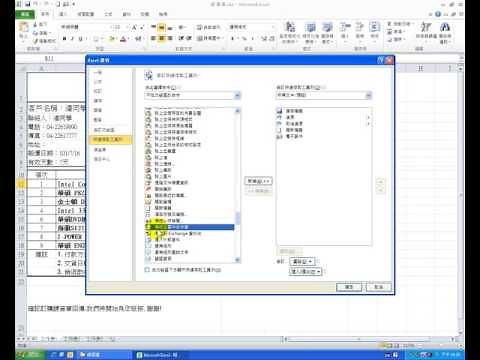The image size is (480, 360).
Task: Click the Name Box cell reference field
Action: click(x=49, y=59)
